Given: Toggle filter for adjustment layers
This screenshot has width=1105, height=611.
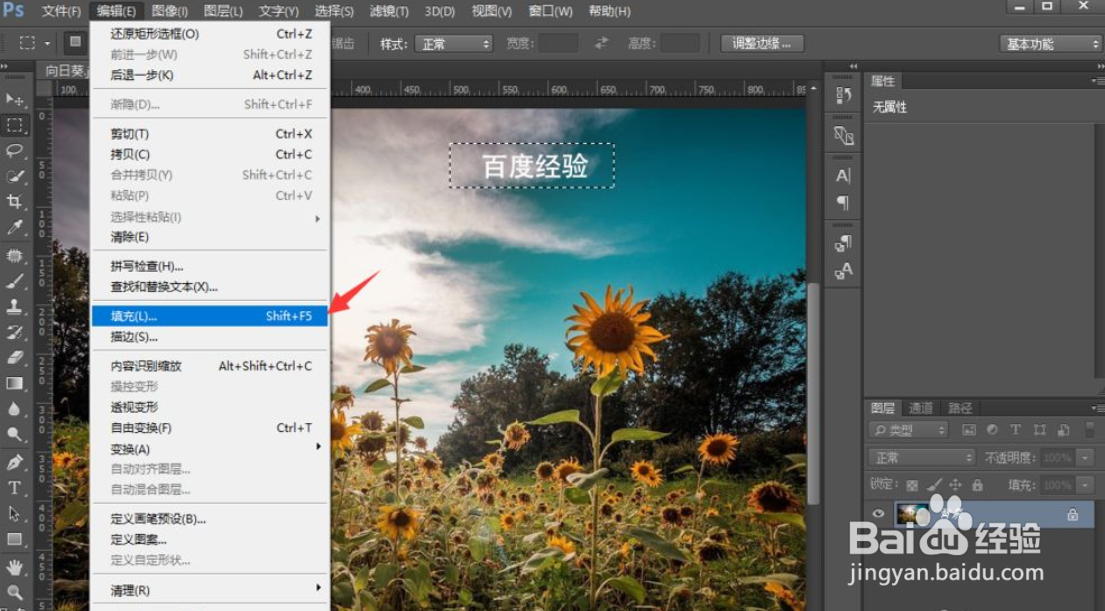Looking at the screenshot, I should tap(992, 430).
